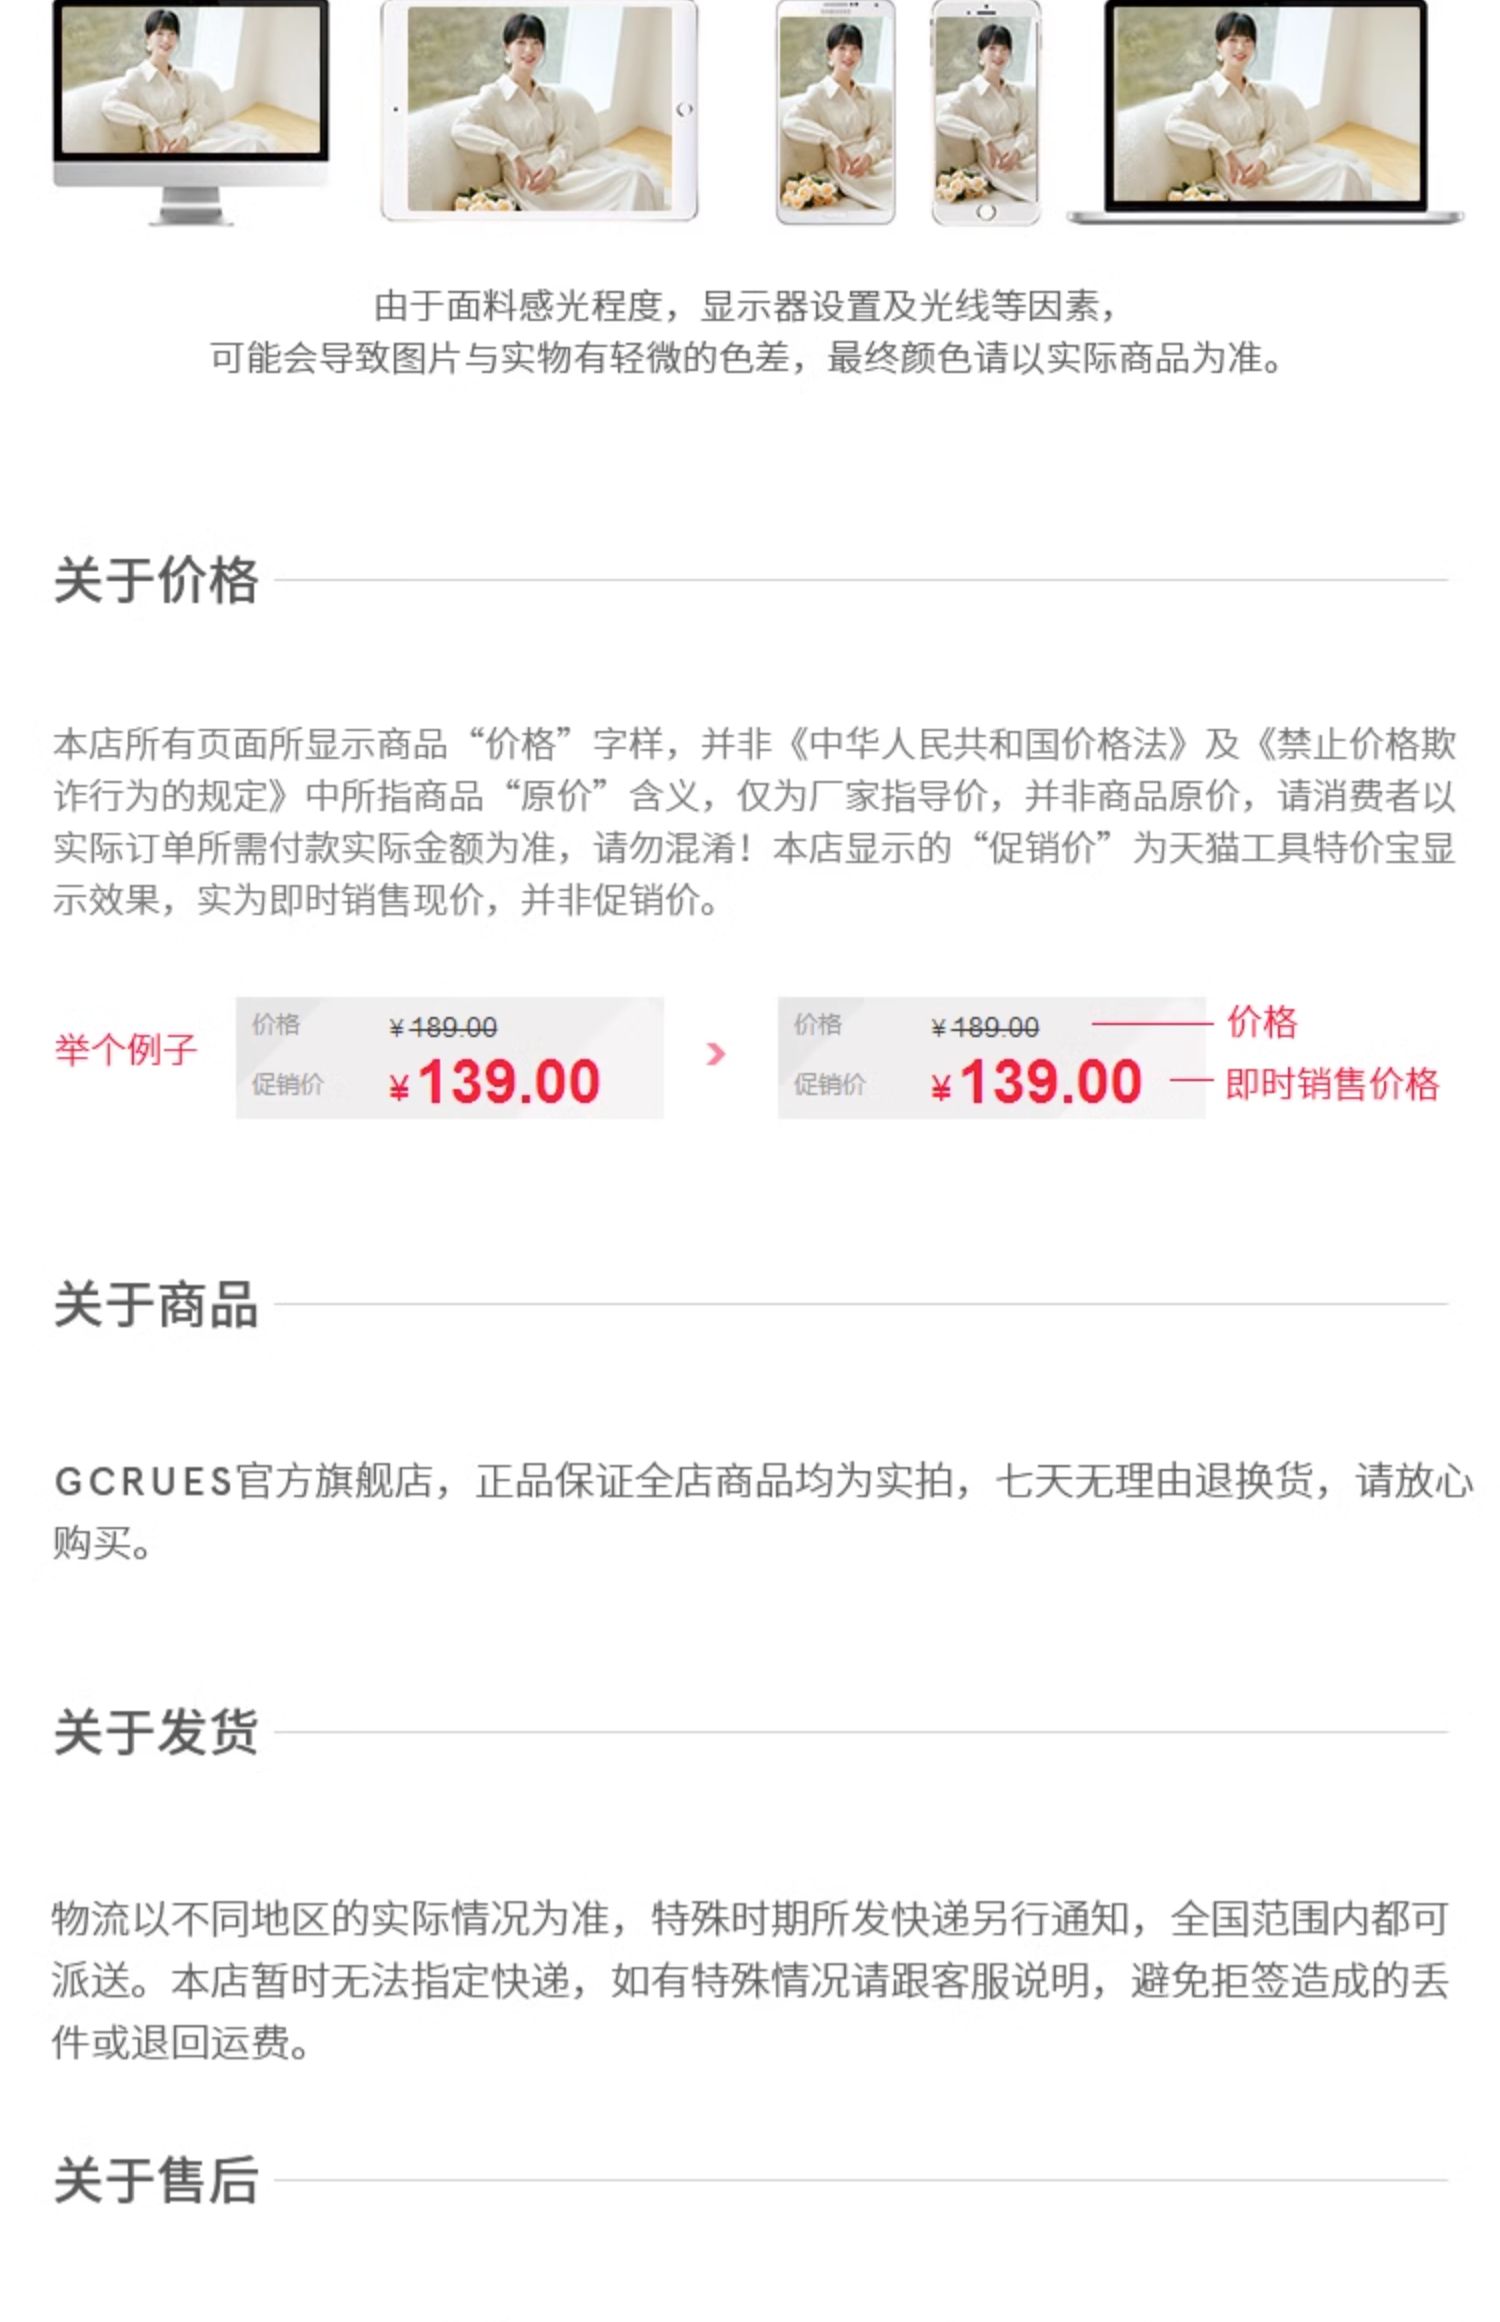Click the desktop monitor preview image

[x=190, y=110]
